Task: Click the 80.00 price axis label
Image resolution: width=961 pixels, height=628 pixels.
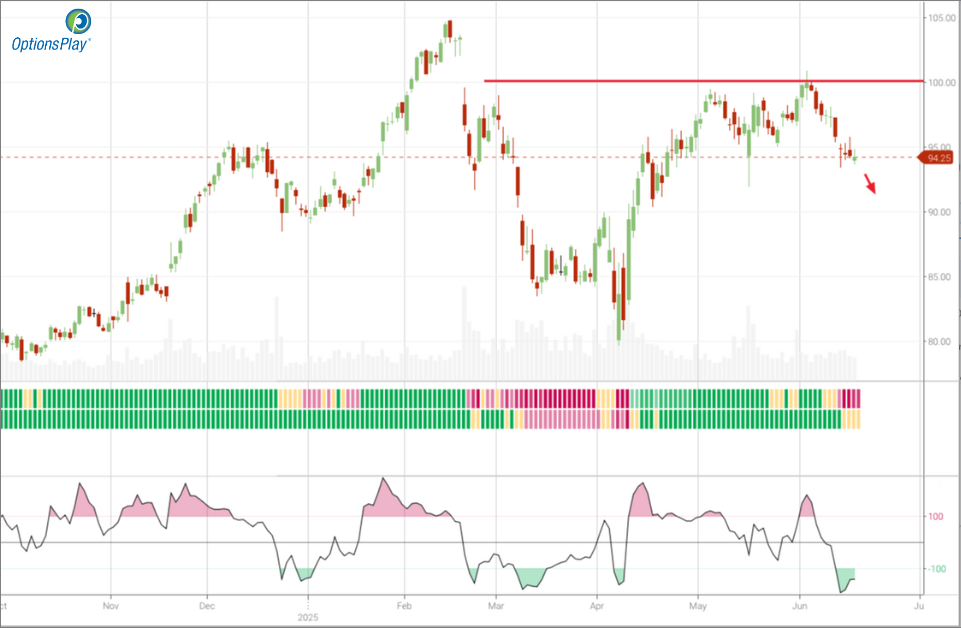Action: pos(941,341)
